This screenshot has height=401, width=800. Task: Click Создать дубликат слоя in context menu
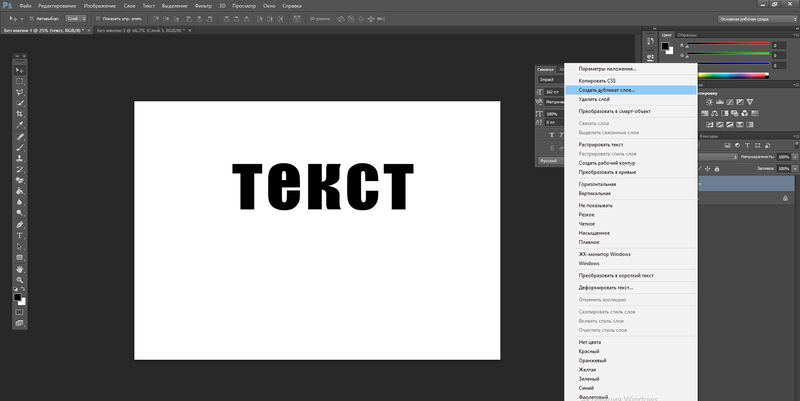(x=607, y=89)
